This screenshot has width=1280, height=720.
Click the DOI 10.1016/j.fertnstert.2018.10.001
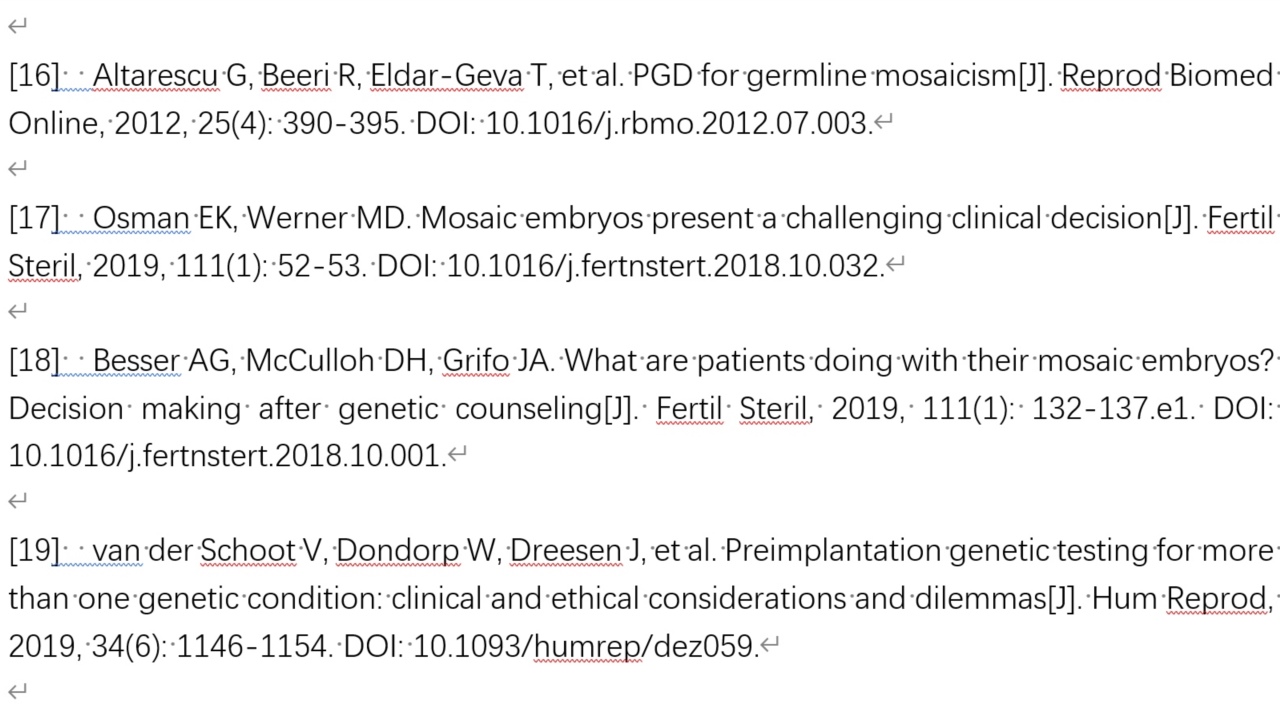coord(226,456)
